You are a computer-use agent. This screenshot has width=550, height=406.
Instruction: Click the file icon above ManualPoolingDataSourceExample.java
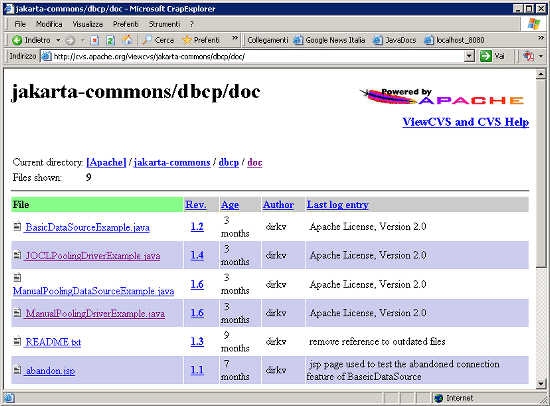point(17,277)
